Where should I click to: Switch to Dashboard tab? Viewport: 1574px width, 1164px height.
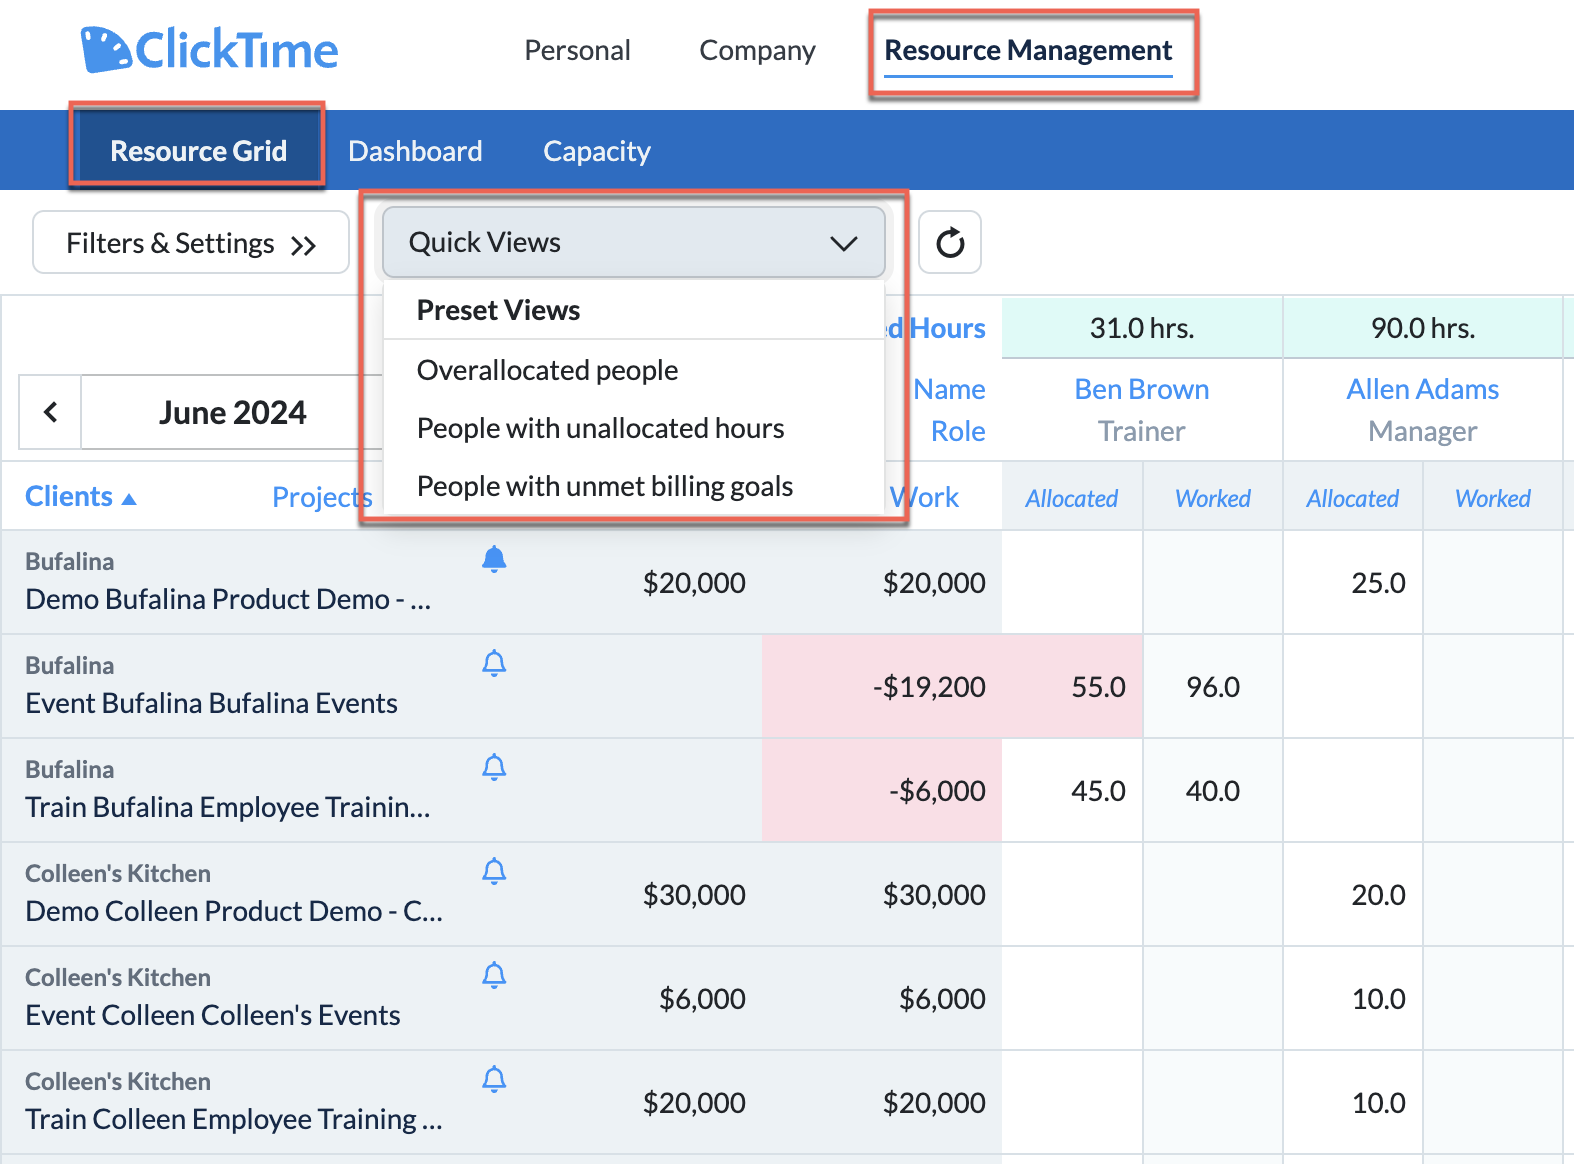[415, 151]
